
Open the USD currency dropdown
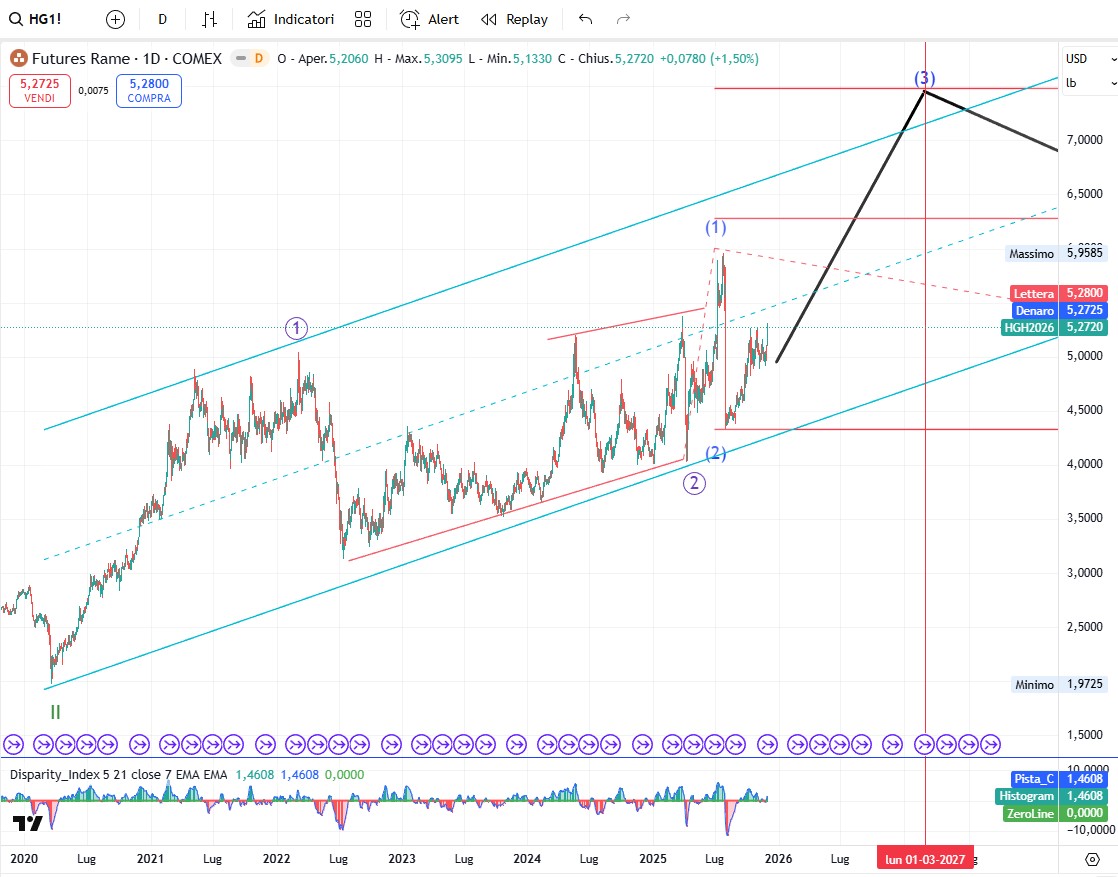click(1089, 59)
